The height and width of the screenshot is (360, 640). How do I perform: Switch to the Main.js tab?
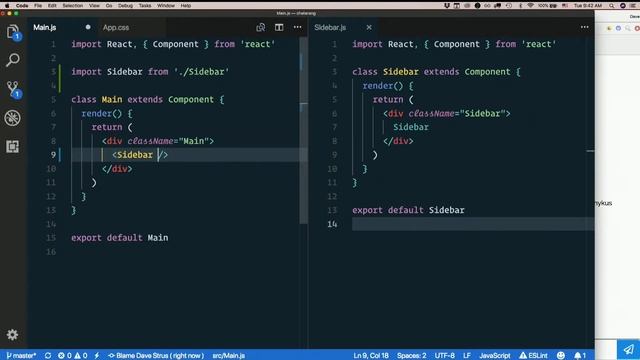[x=45, y=27]
